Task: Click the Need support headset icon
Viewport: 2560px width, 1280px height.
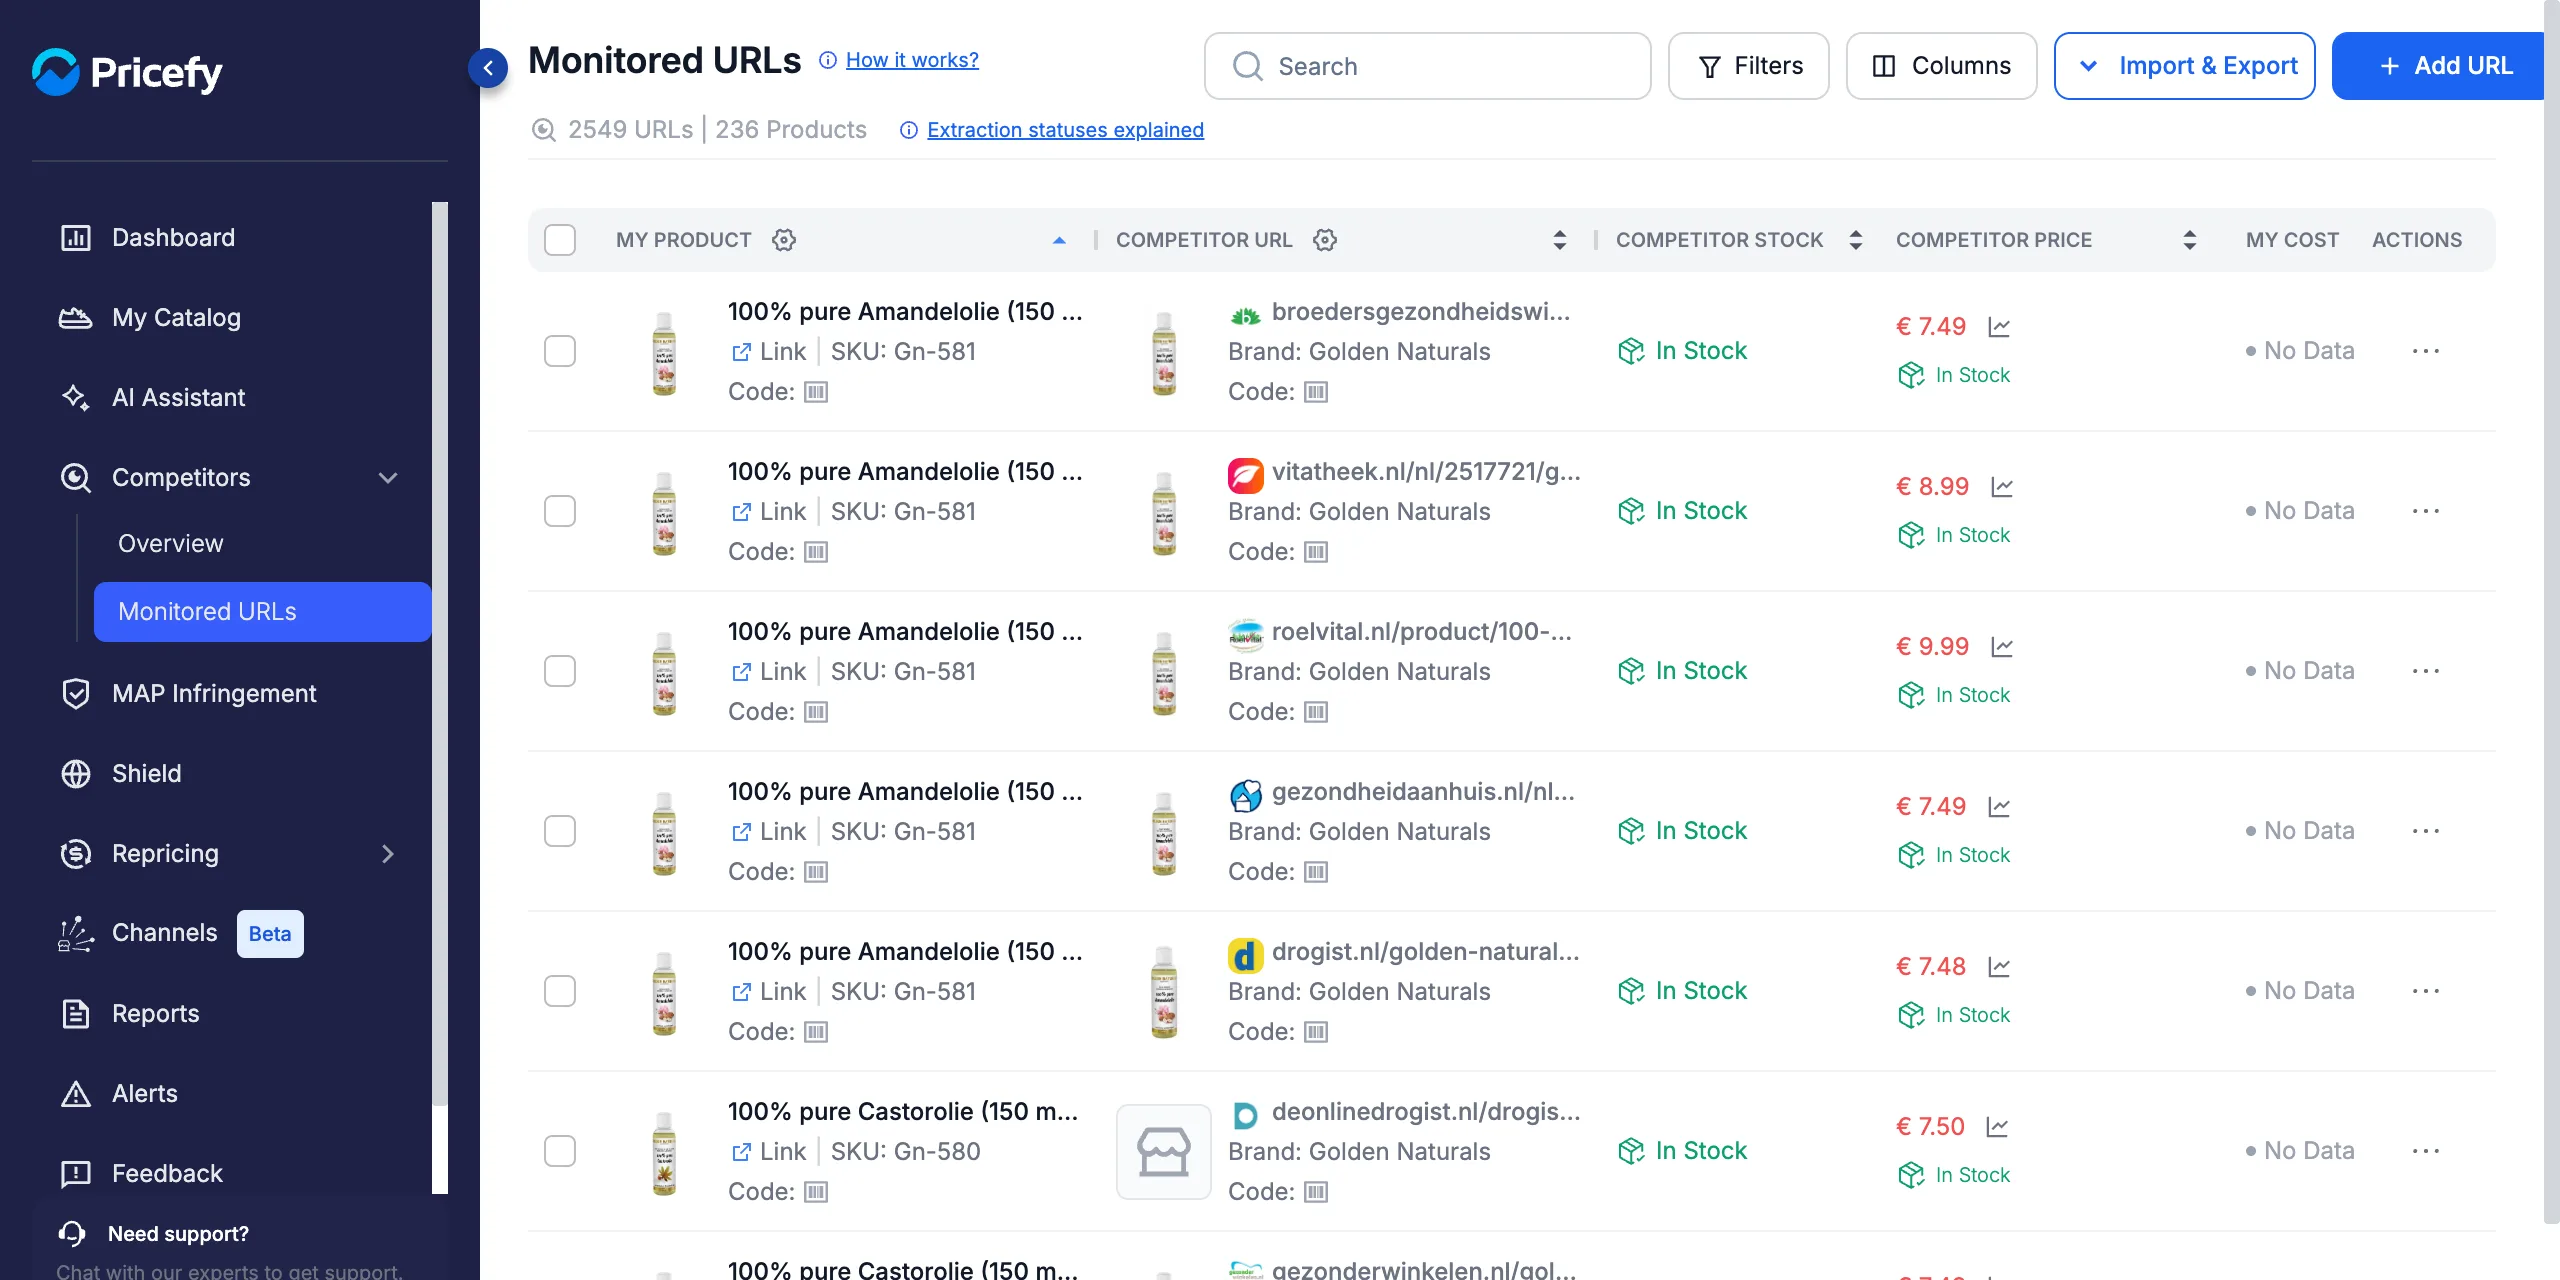Action: click(72, 1233)
